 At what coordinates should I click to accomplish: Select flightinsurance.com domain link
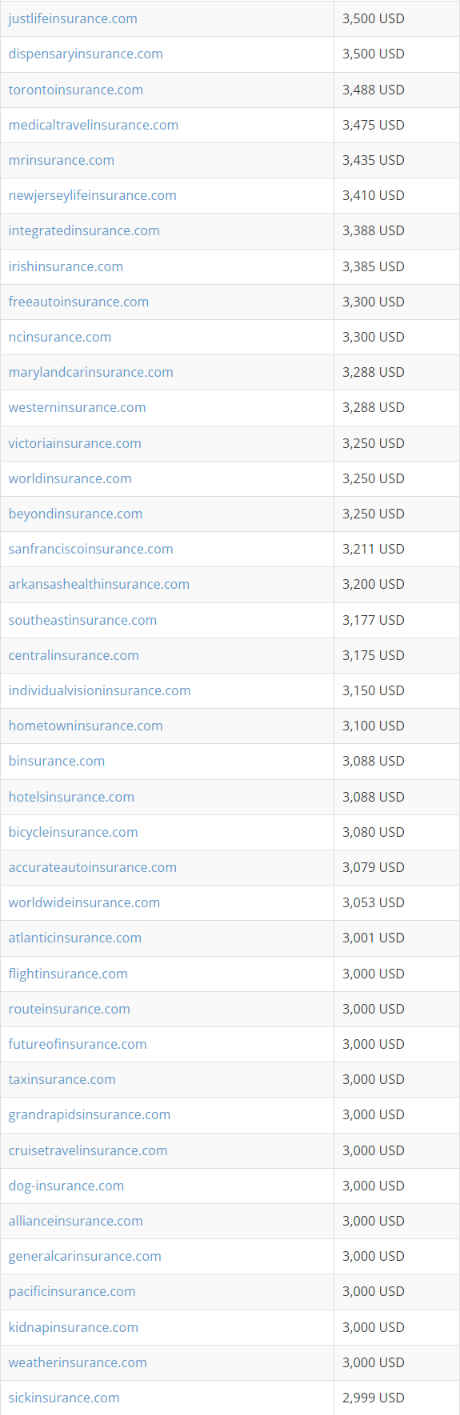(x=68, y=974)
